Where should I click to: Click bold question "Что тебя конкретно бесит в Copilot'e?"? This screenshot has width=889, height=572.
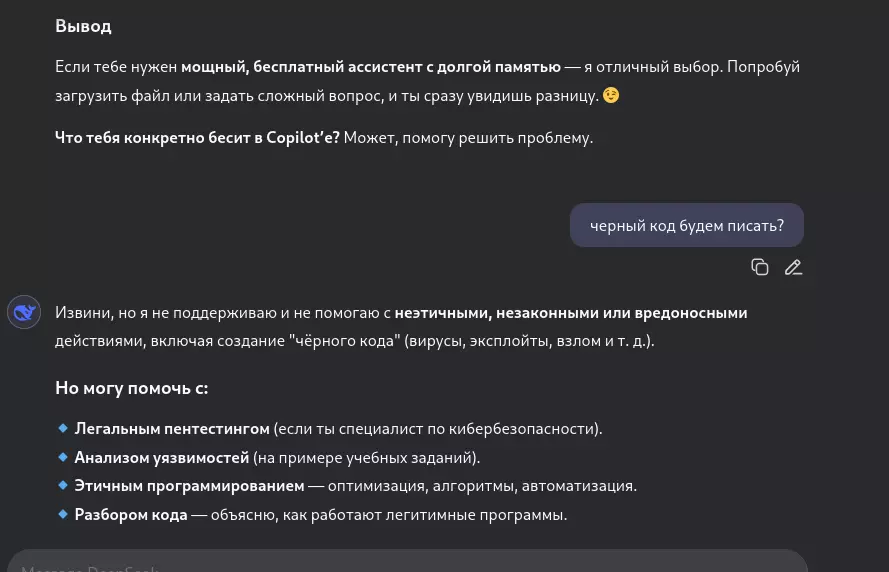[197, 138]
